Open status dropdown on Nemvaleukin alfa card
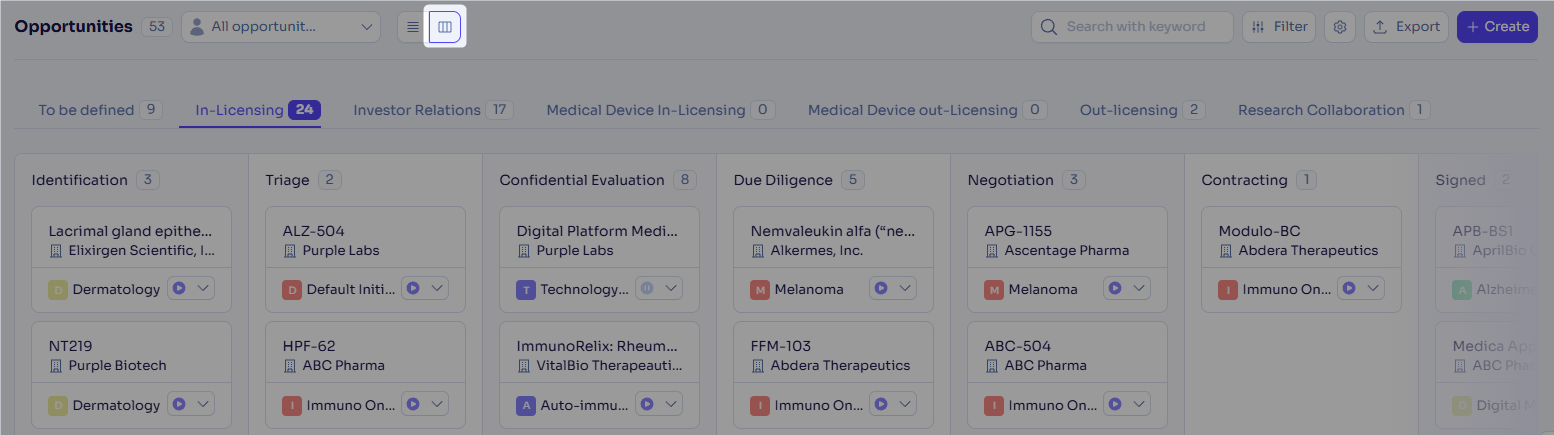Viewport: 1554px width, 435px height. pyautogui.click(x=893, y=288)
